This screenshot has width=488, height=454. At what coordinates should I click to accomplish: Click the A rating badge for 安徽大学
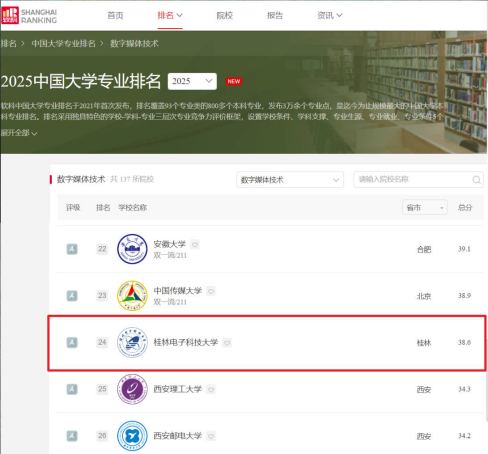(72, 249)
